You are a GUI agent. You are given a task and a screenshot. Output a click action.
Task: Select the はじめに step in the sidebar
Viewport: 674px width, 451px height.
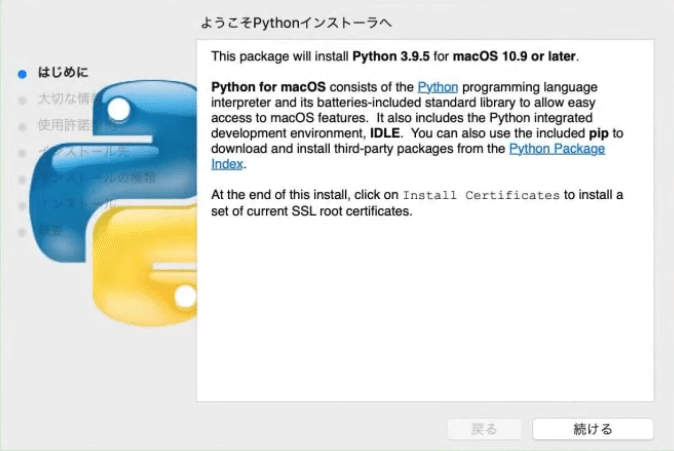point(63,72)
